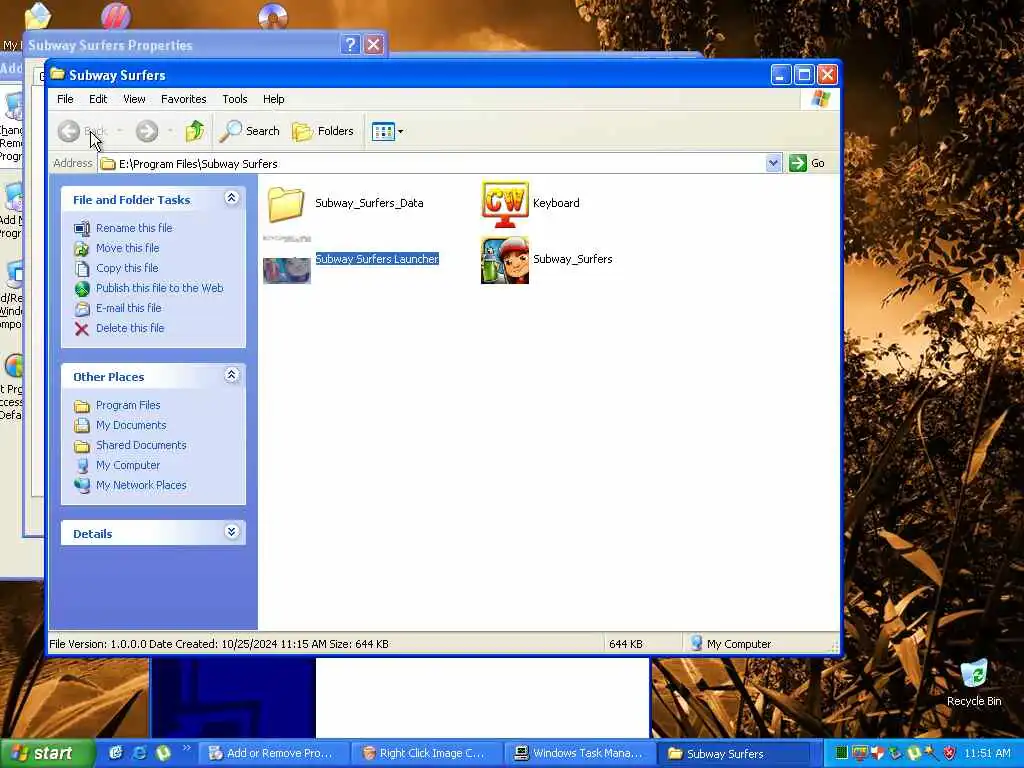Open the Help menu
This screenshot has height=768, width=1024.
(274, 99)
